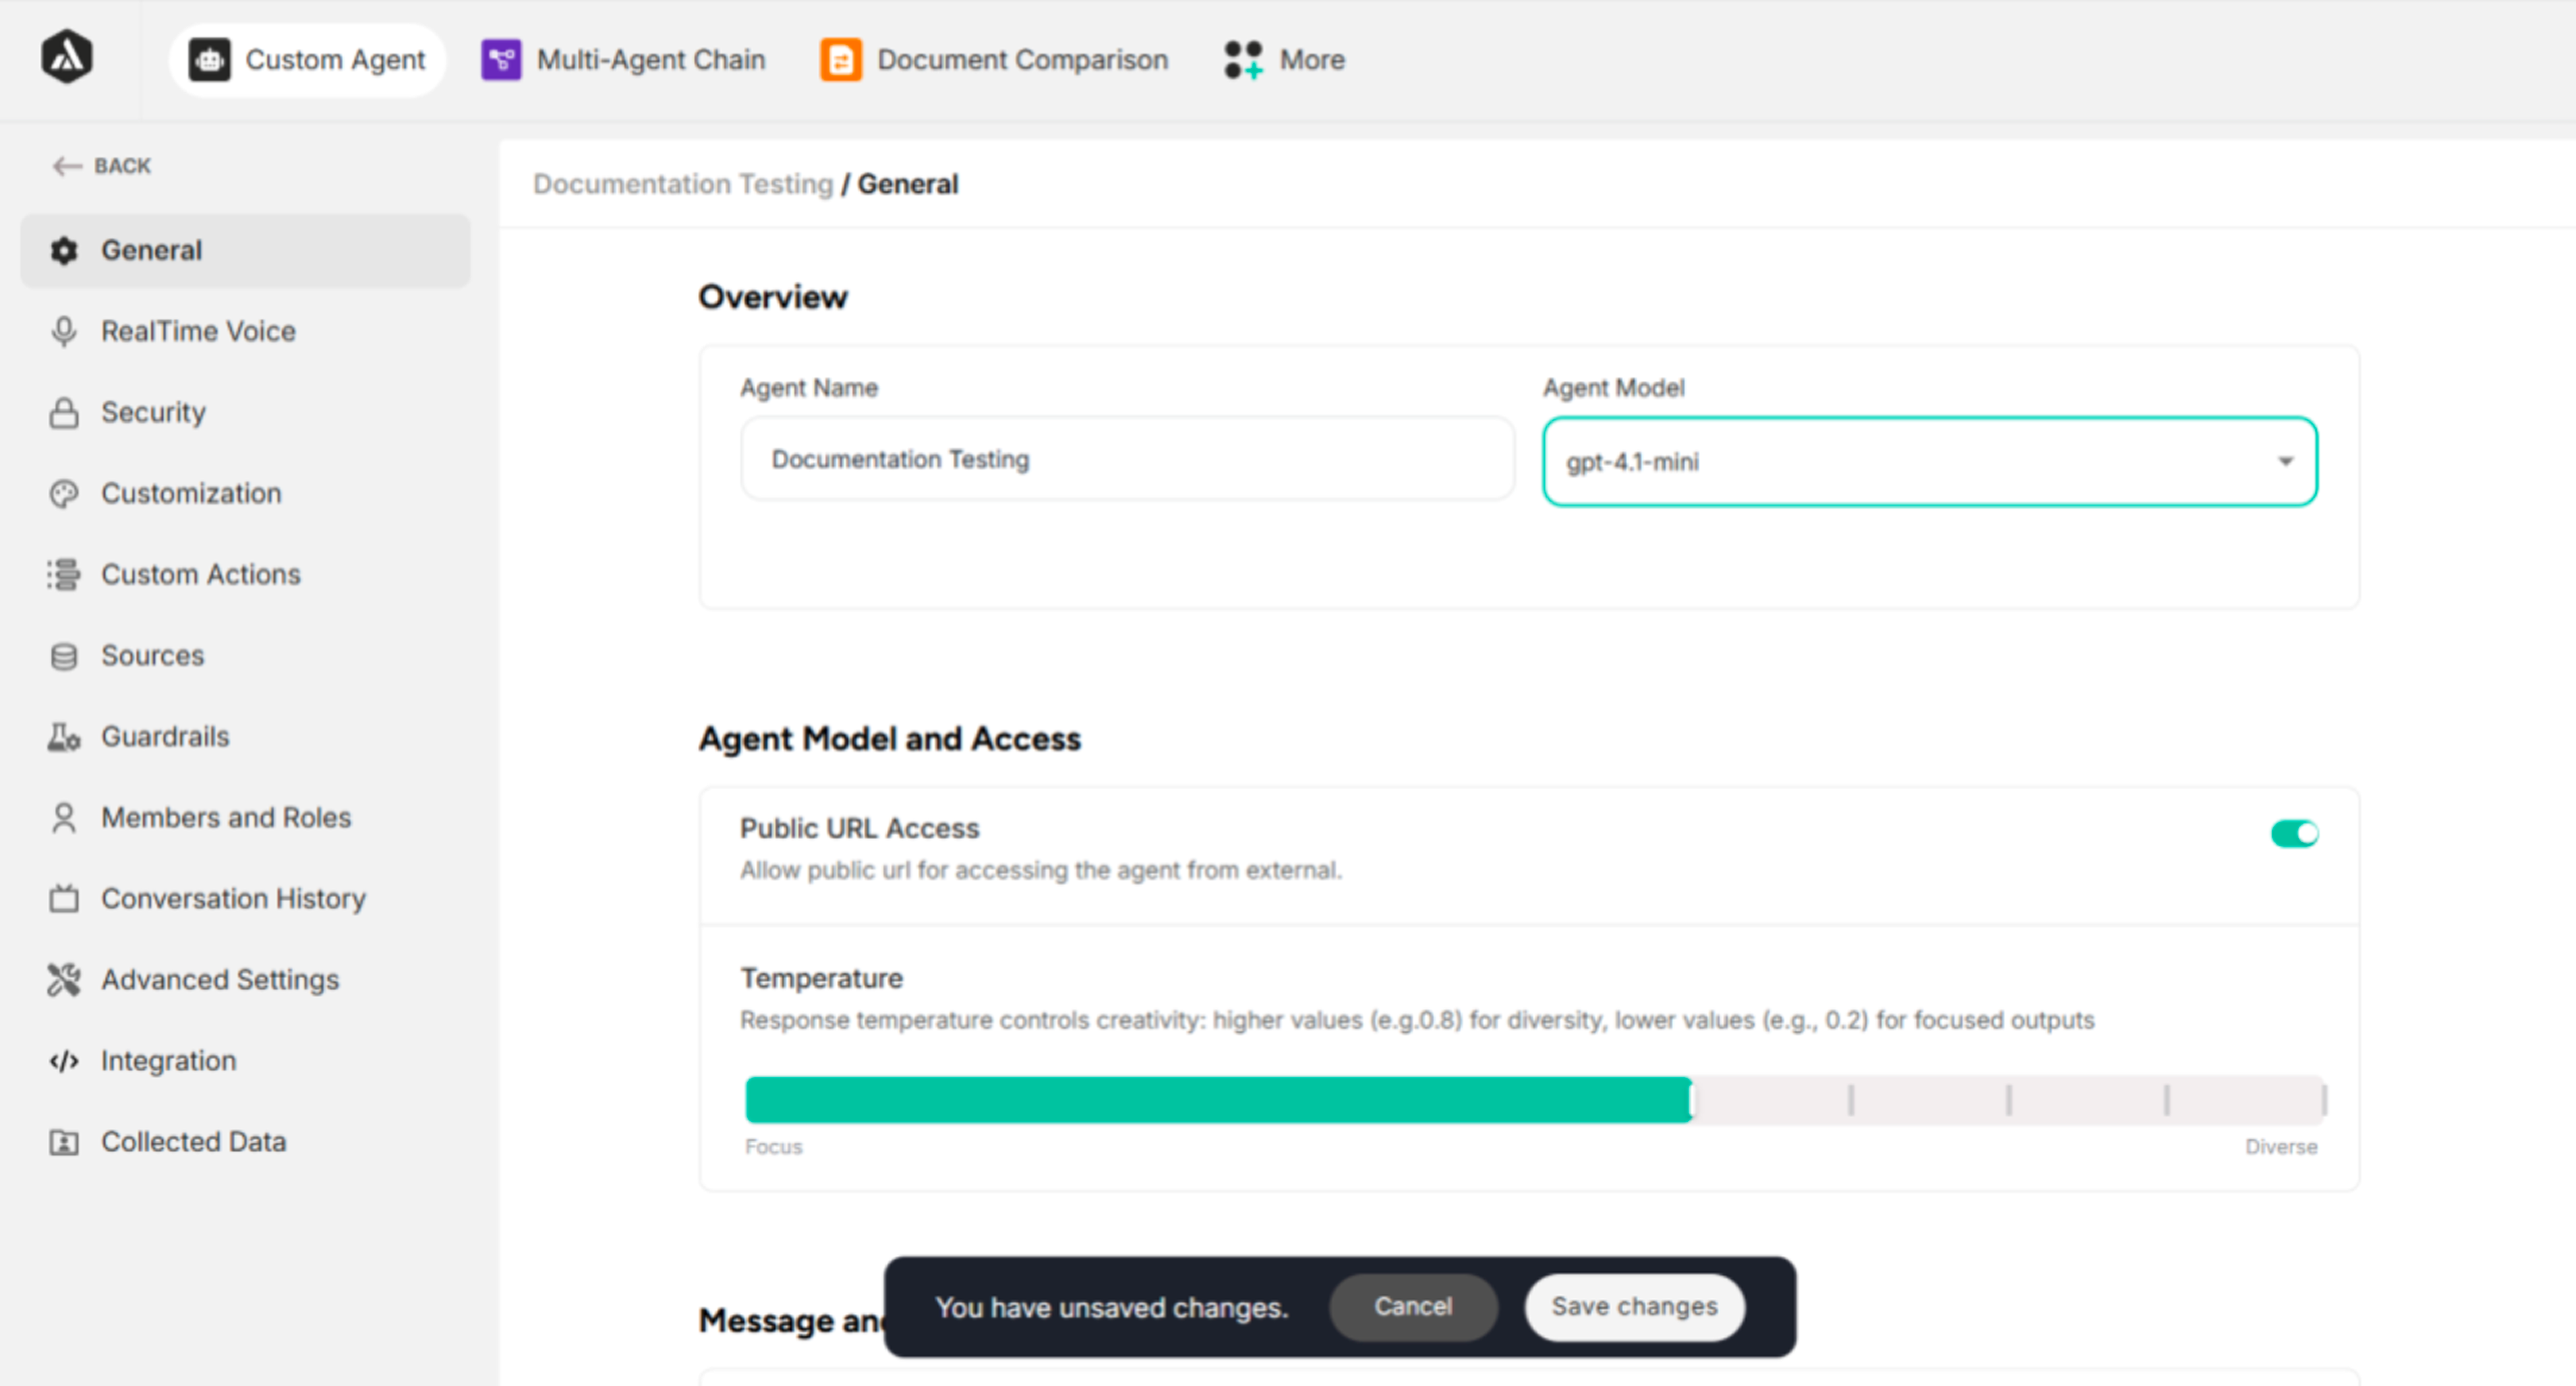This screenshot has width=2576, height=1386.
Task: Click the Customization palette icon
Action: (x=64, y=493)
